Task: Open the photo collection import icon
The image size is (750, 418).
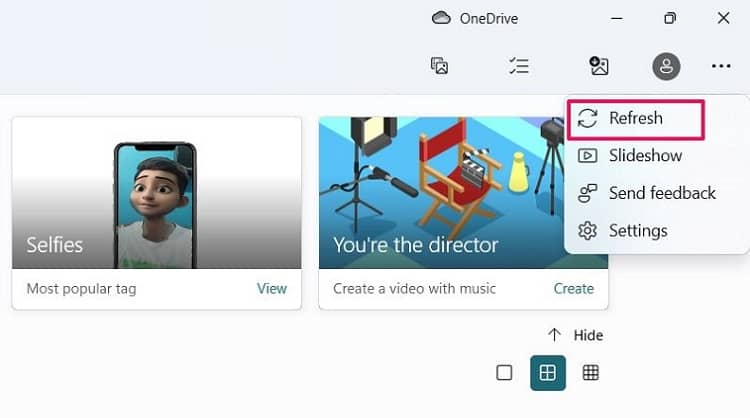Action: [x=439, y=66]
